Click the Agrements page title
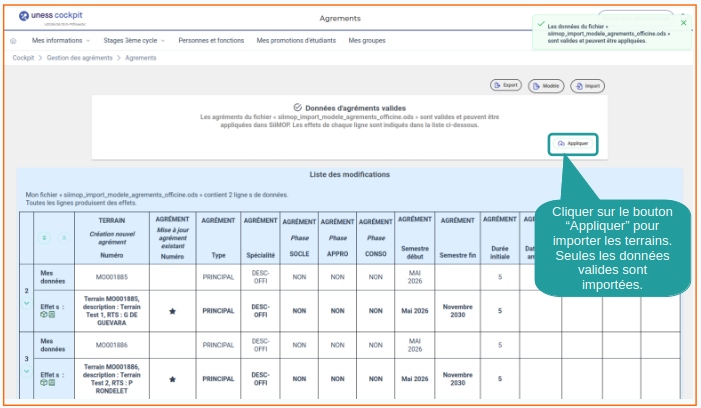This screenshot has width=701, height=408. tap(340, 18)
